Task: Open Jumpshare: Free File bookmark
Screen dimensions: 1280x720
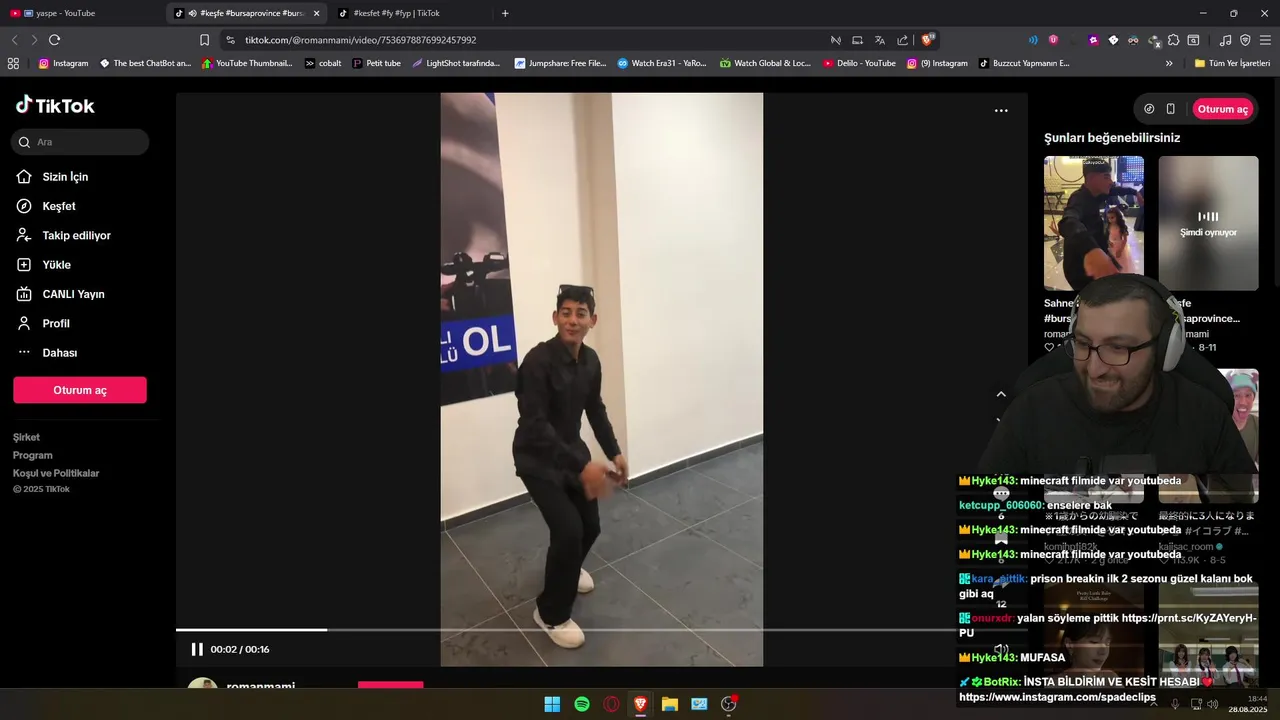Action: (x=560, y=63)
